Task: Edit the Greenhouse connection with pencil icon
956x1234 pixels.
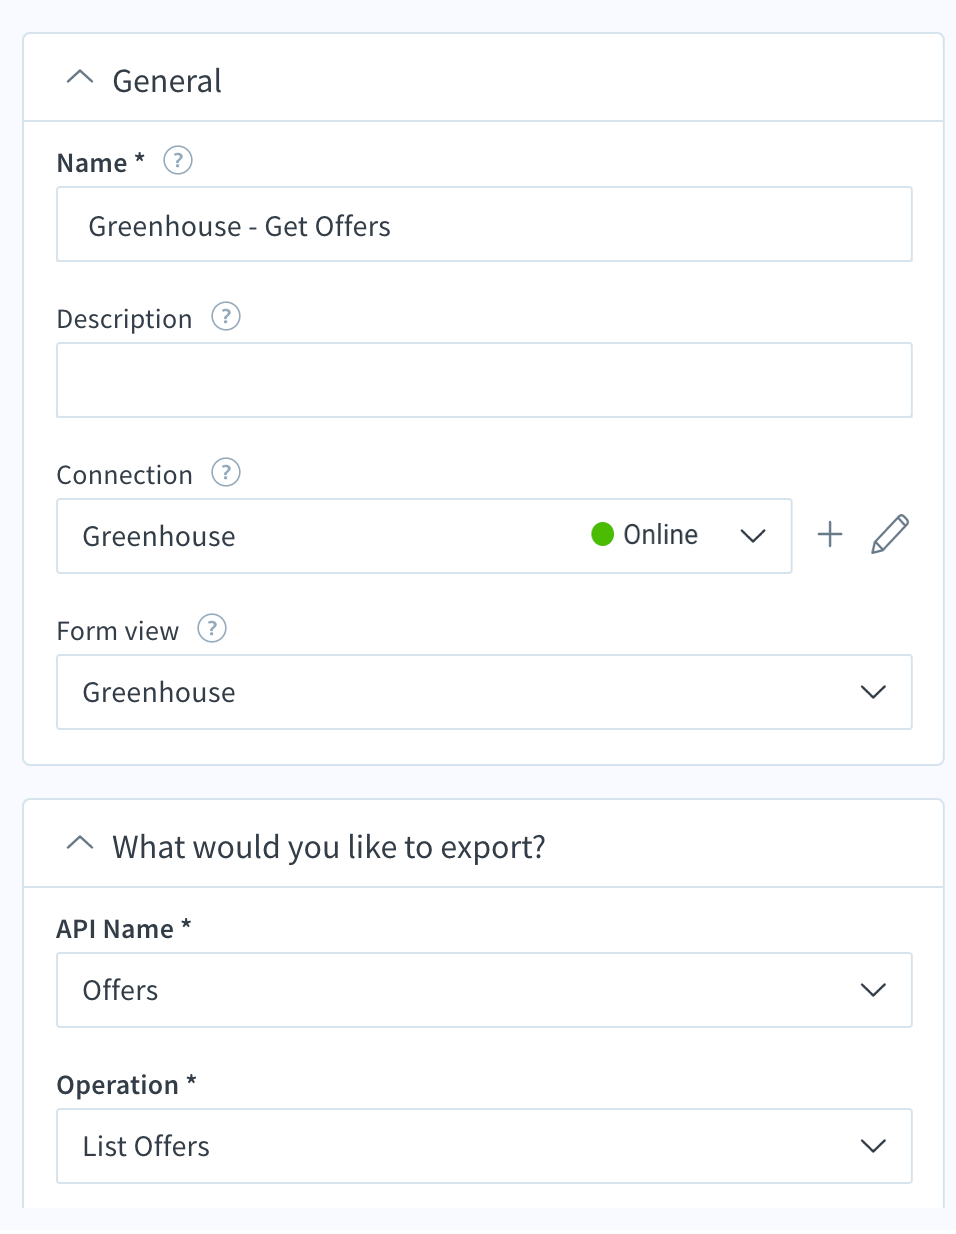Action: point(890,534)
